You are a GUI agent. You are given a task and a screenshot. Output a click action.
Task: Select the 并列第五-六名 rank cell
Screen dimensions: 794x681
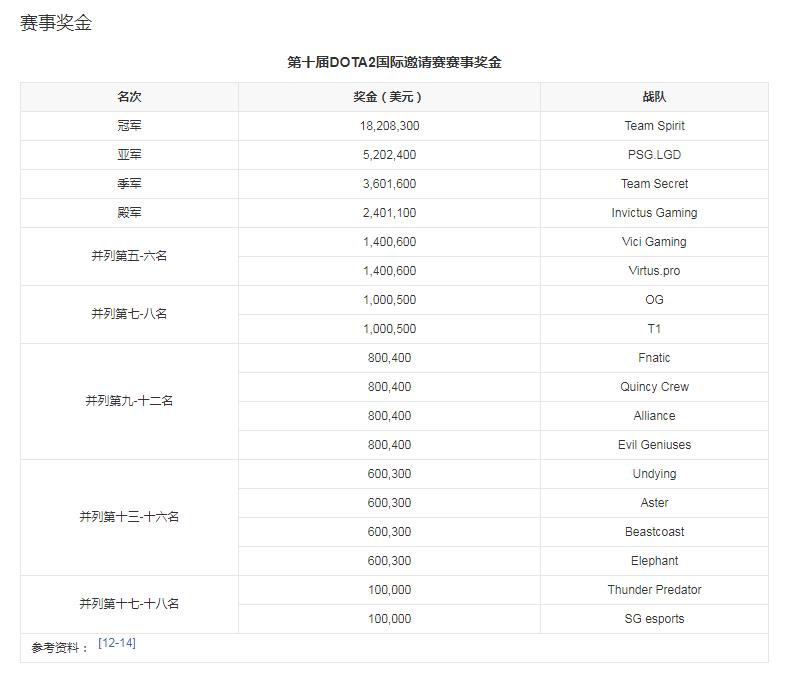click(x=129, y=256)
